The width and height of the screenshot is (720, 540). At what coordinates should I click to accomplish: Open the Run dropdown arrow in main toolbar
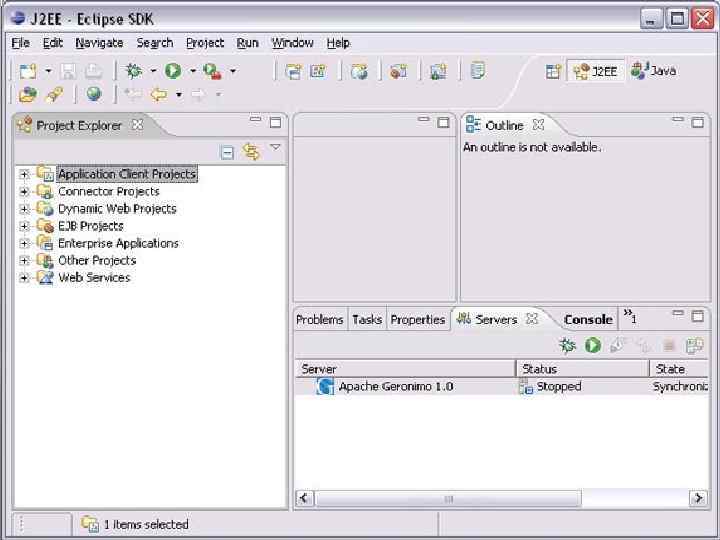pyautogui.click(x=193, y=71)
